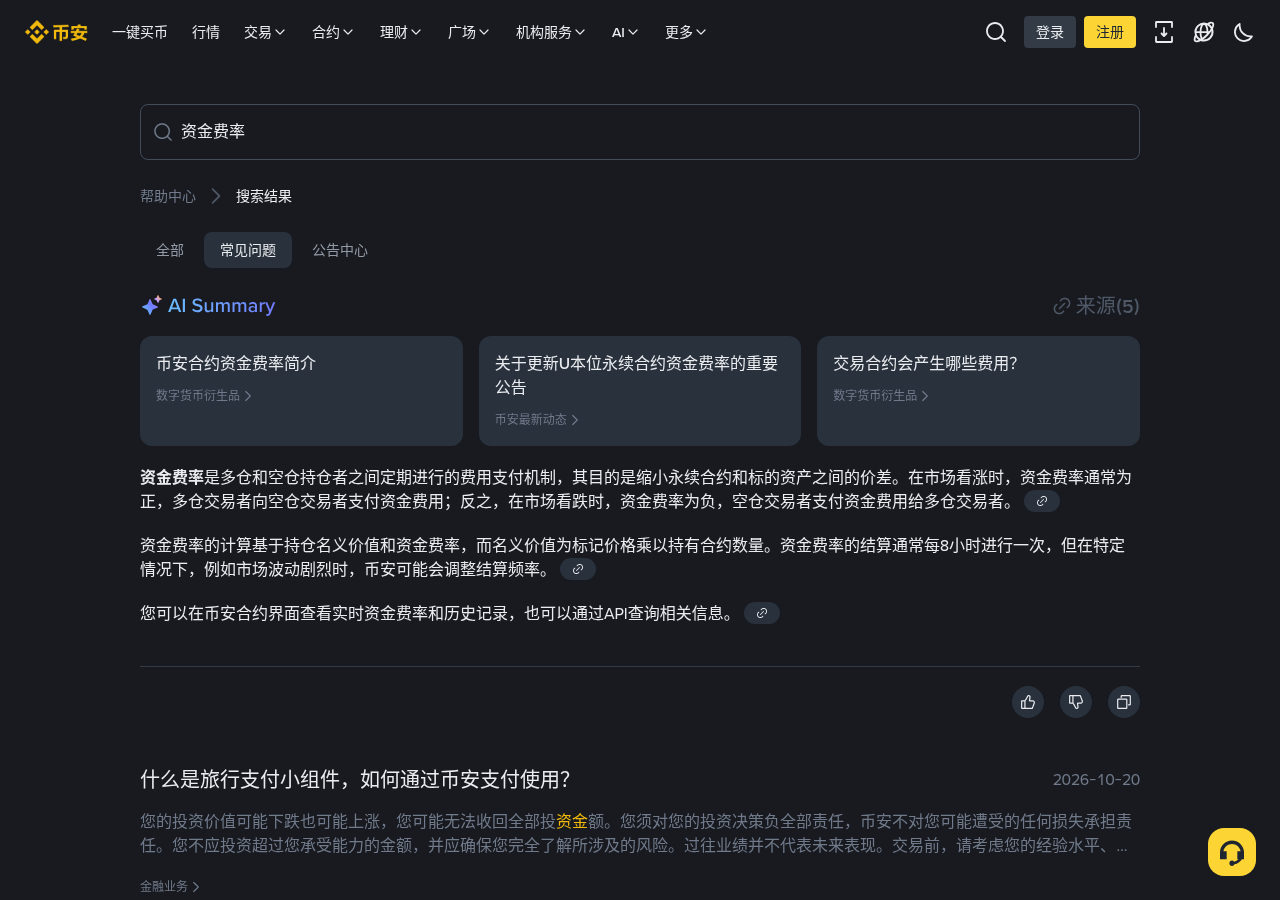
Task: Click the 币安最新动态 category link
Action: (537, 420)
